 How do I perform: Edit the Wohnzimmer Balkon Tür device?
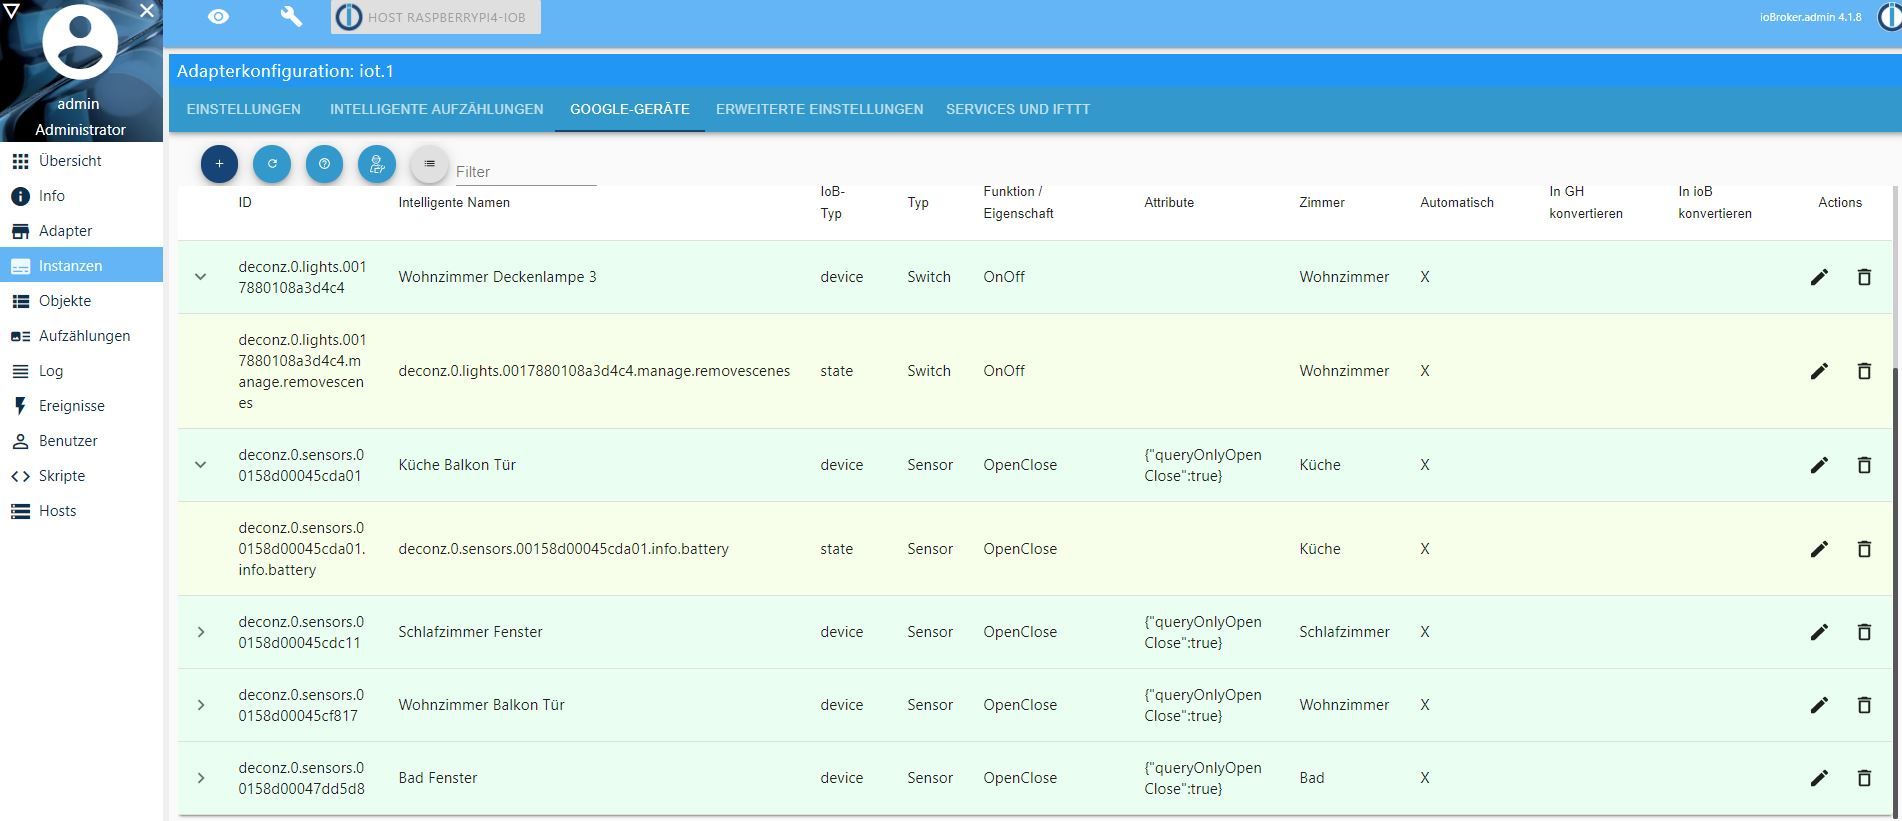click(1819, 705)
